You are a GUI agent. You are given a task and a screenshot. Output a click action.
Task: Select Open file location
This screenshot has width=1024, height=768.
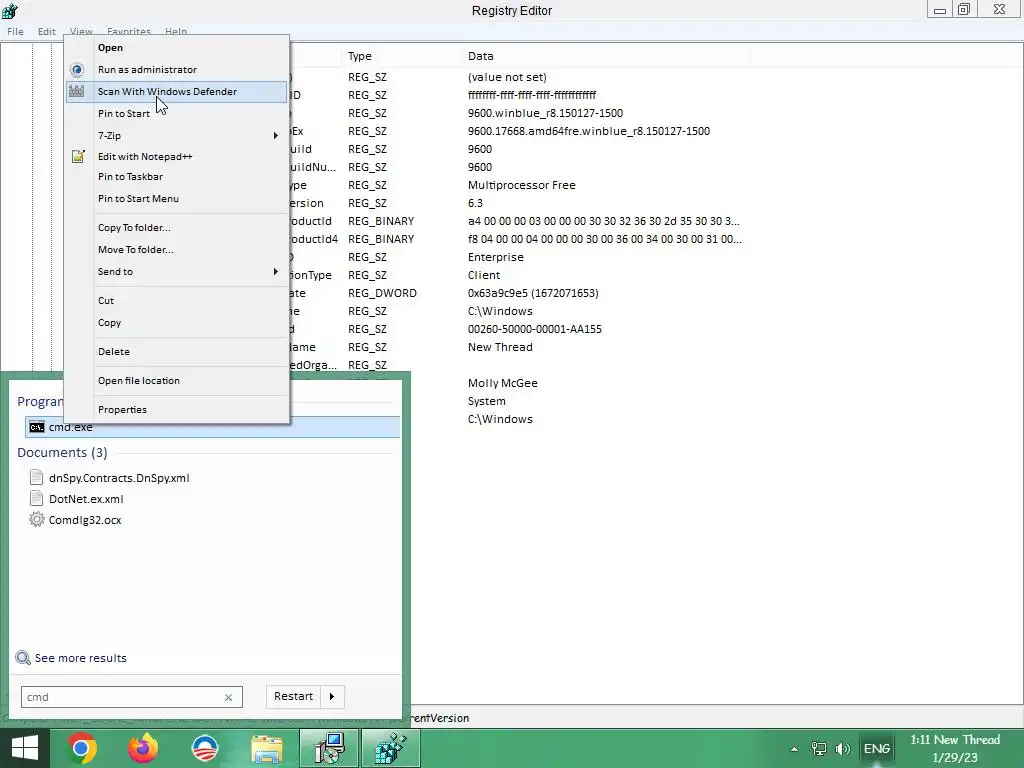138,381
